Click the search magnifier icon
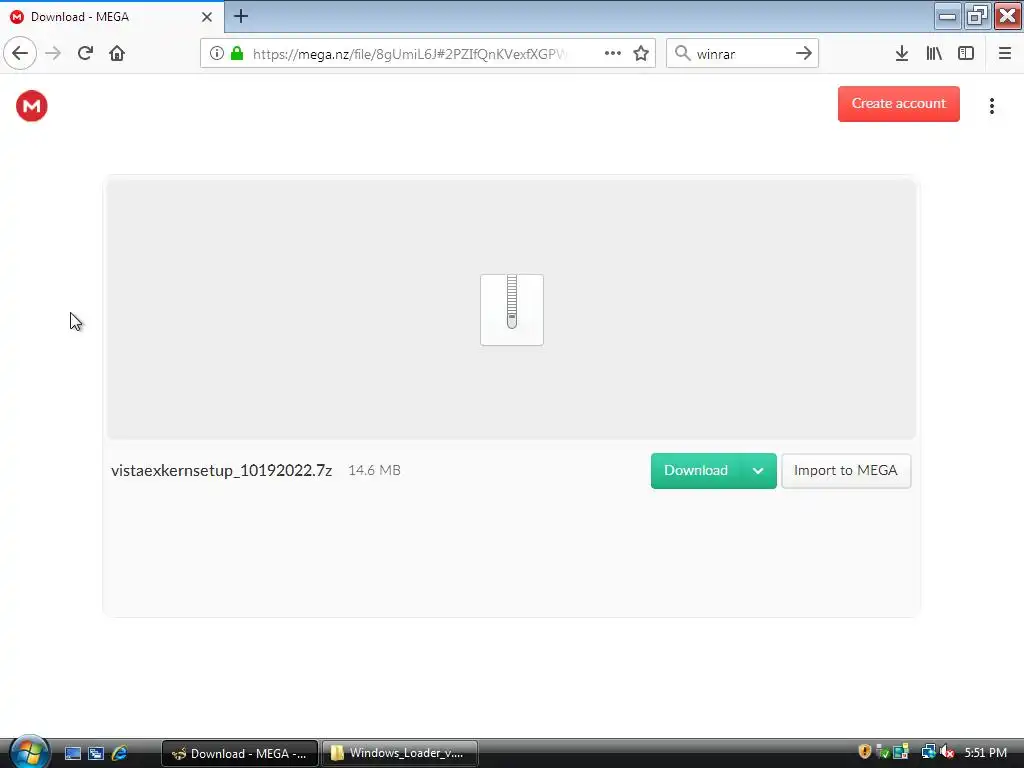Image resolution: width=1024 pixels, height=768 pixels. pyautogui.click(x=682, y=54)
